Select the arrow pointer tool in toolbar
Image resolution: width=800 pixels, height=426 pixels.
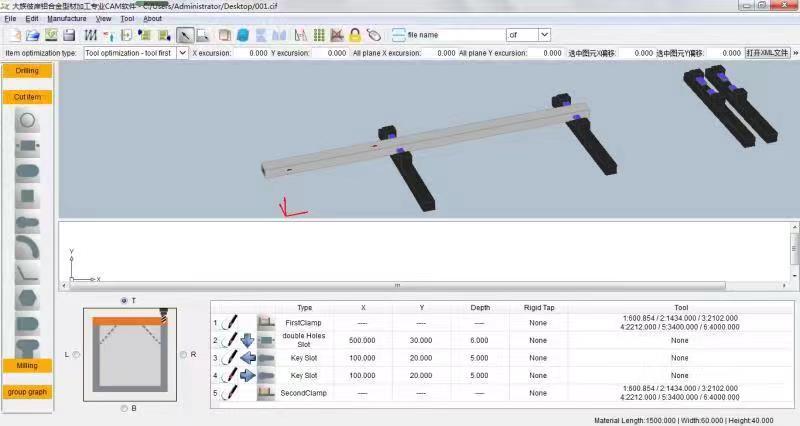point(185,35)
